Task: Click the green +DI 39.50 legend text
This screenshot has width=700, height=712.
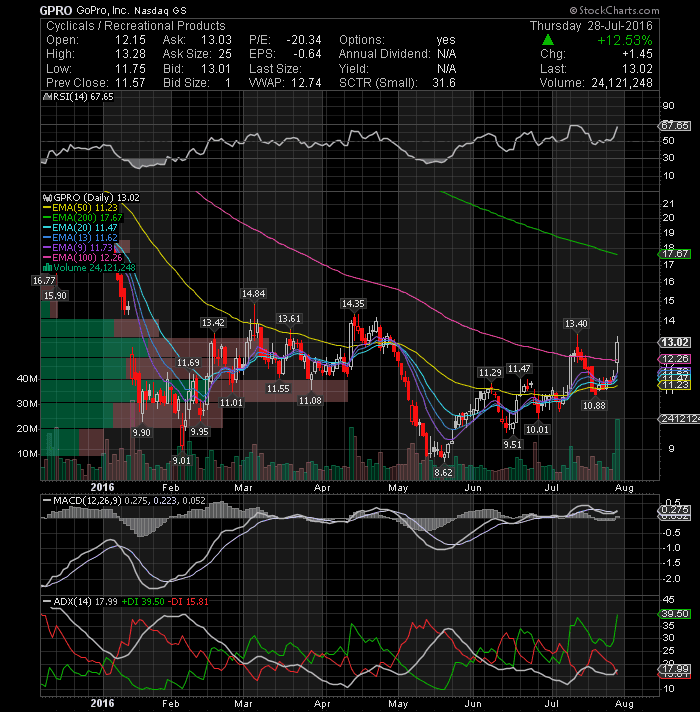Action: (x=143, y=602)
